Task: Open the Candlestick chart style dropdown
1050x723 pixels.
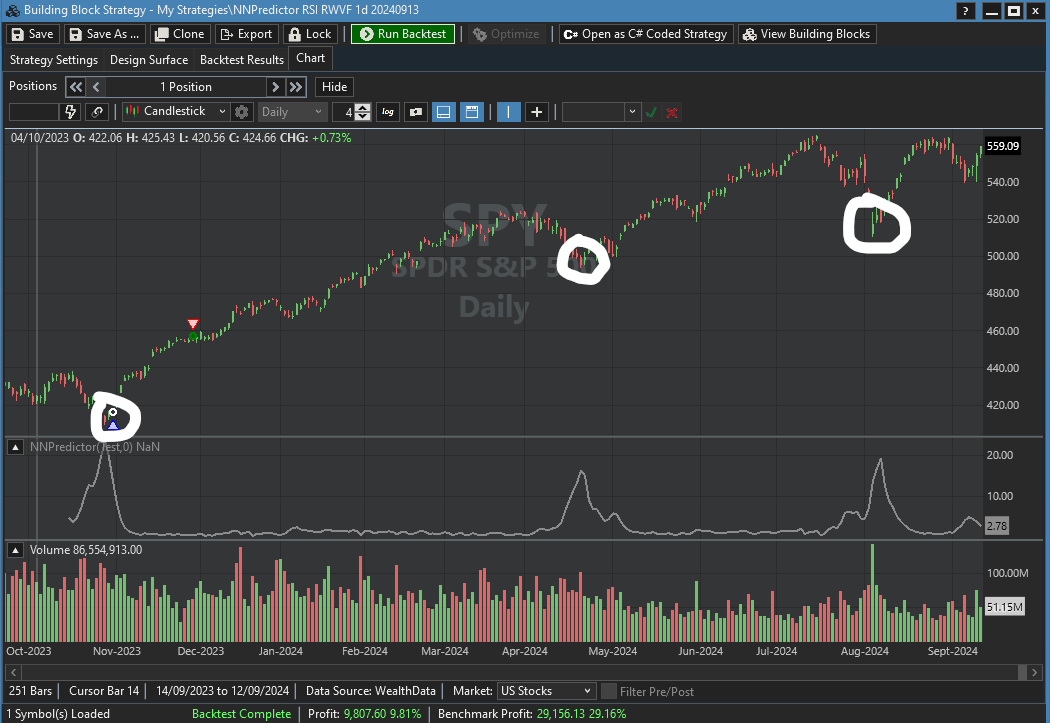Action: (176, 112)
